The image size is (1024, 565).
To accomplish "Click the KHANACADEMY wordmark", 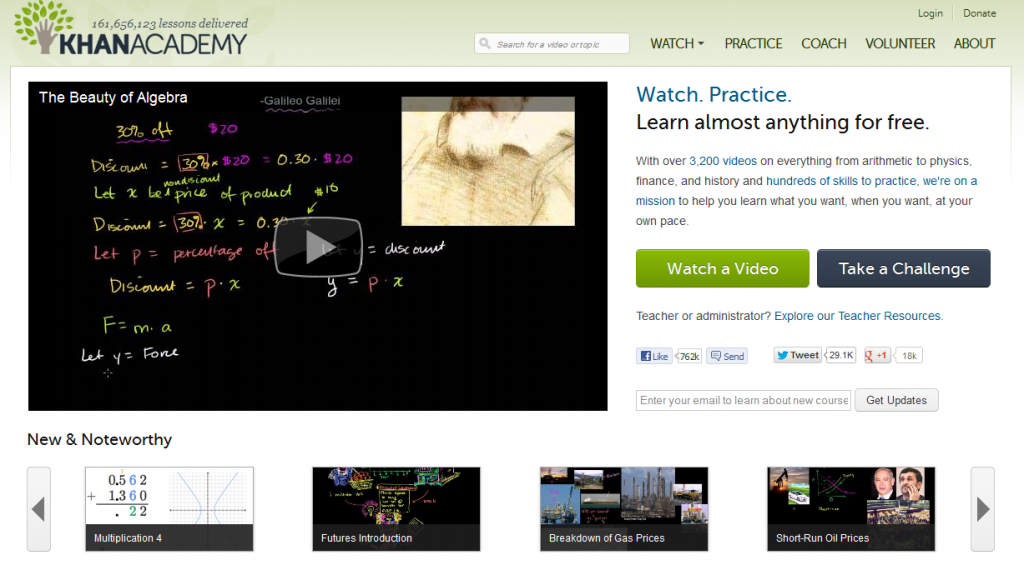I will tap(153, 44).
